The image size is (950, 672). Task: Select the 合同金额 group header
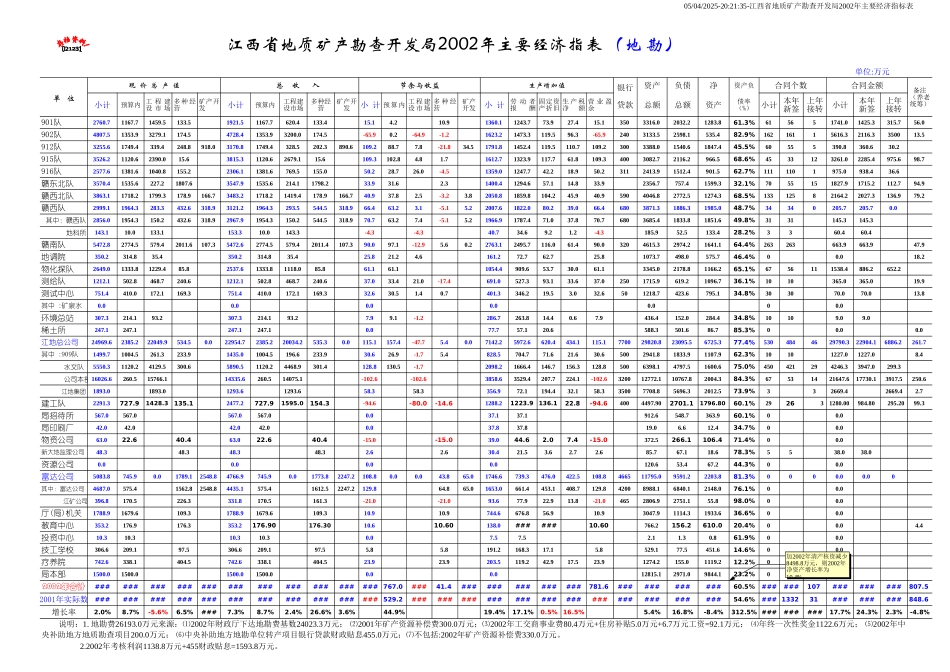[866, 85]
